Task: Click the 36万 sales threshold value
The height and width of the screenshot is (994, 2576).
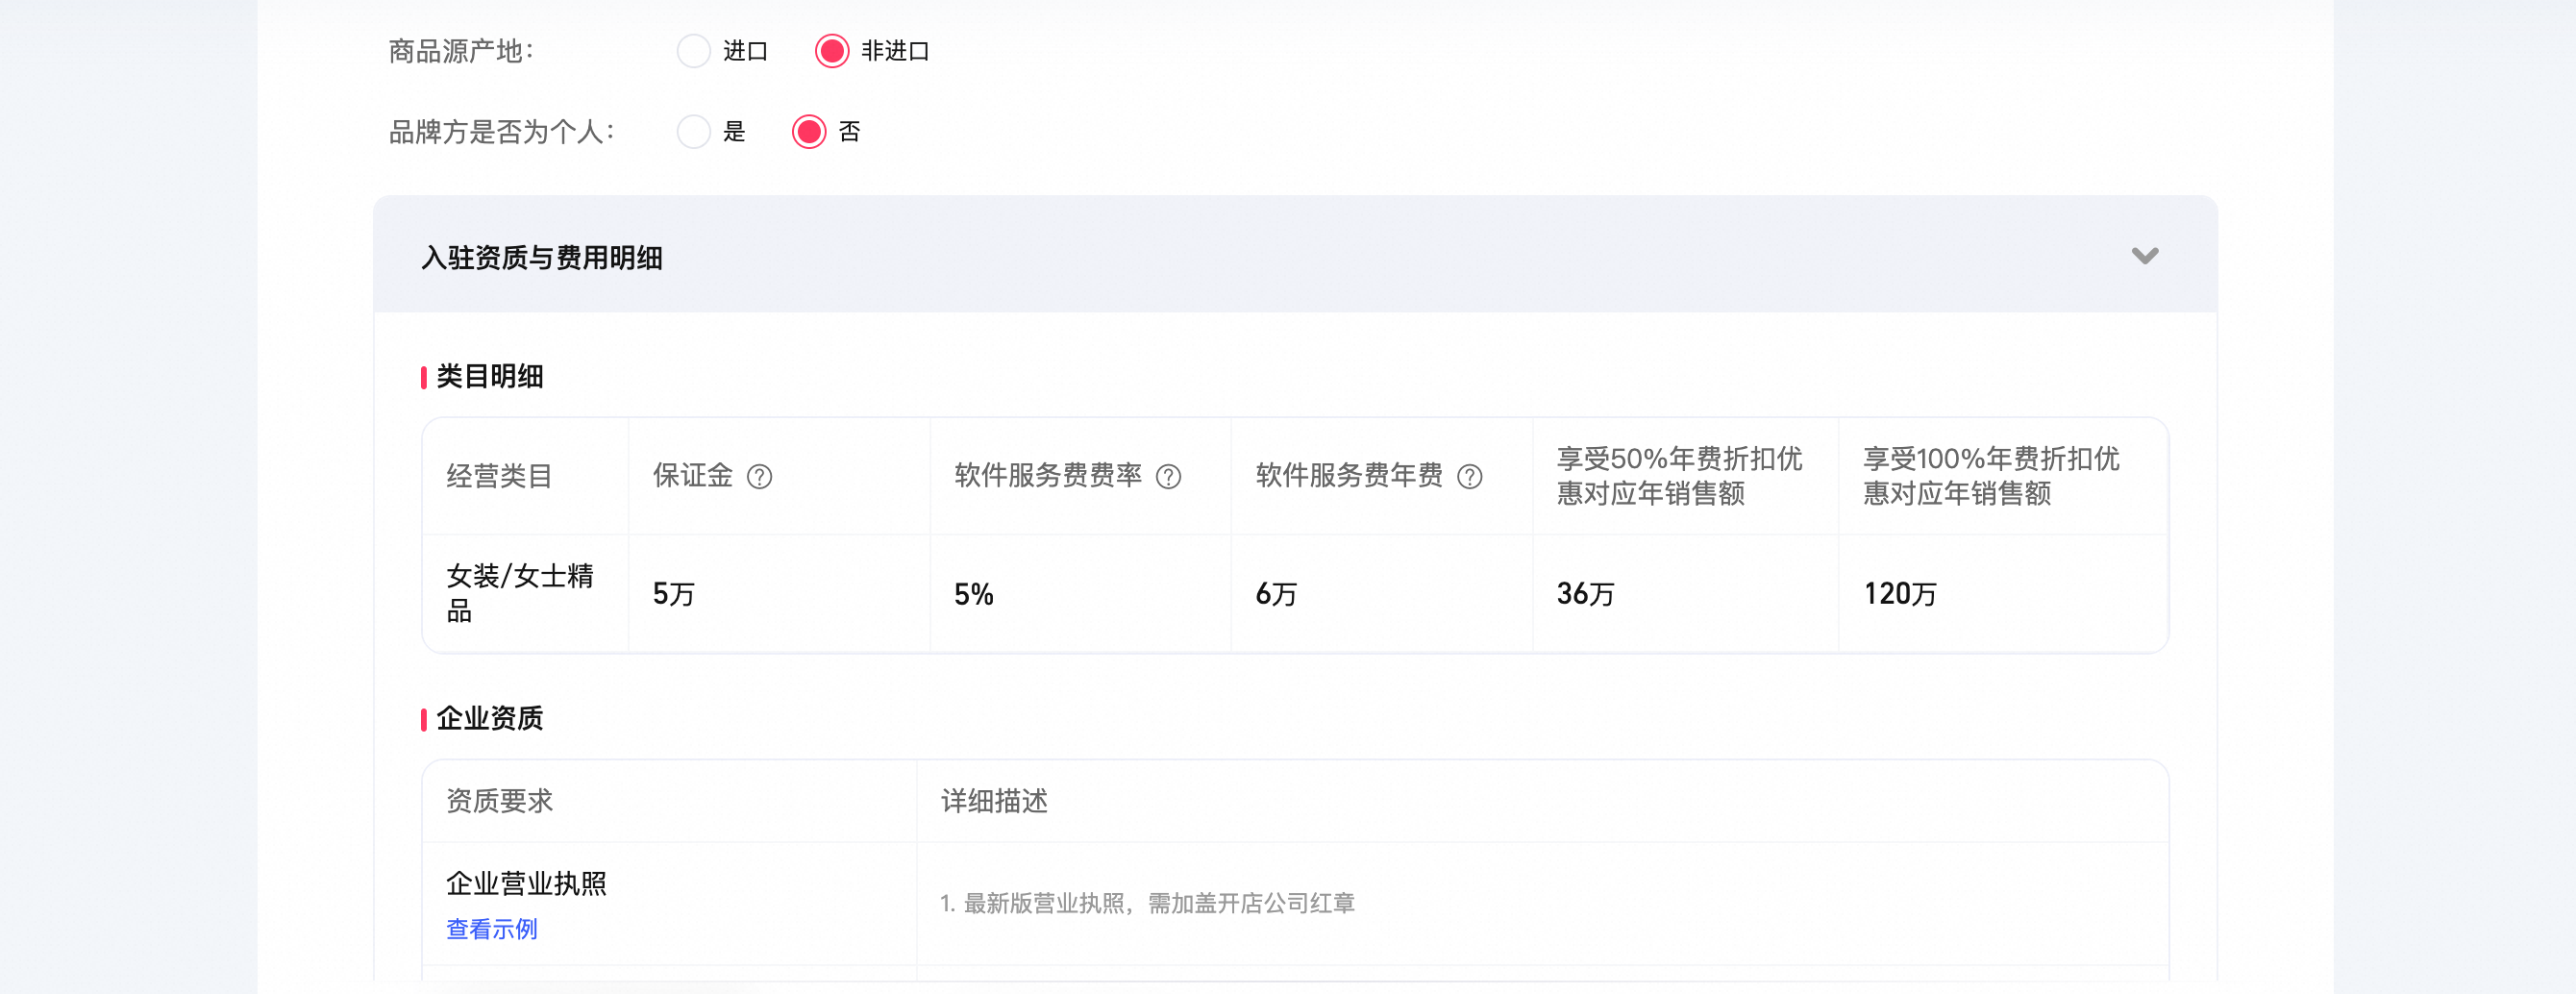Action: pyautogui.click(x=1585, y=594)
